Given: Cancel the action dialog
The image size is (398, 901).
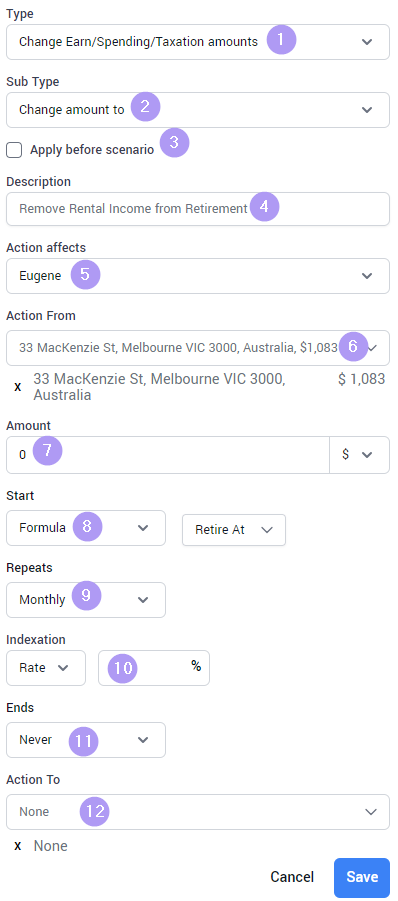Looking at the screenshot, I should (292, 877).
